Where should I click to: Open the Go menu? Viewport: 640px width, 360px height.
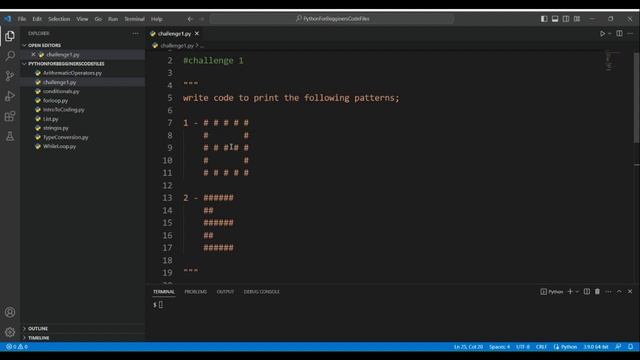click(x=98, y=19)
